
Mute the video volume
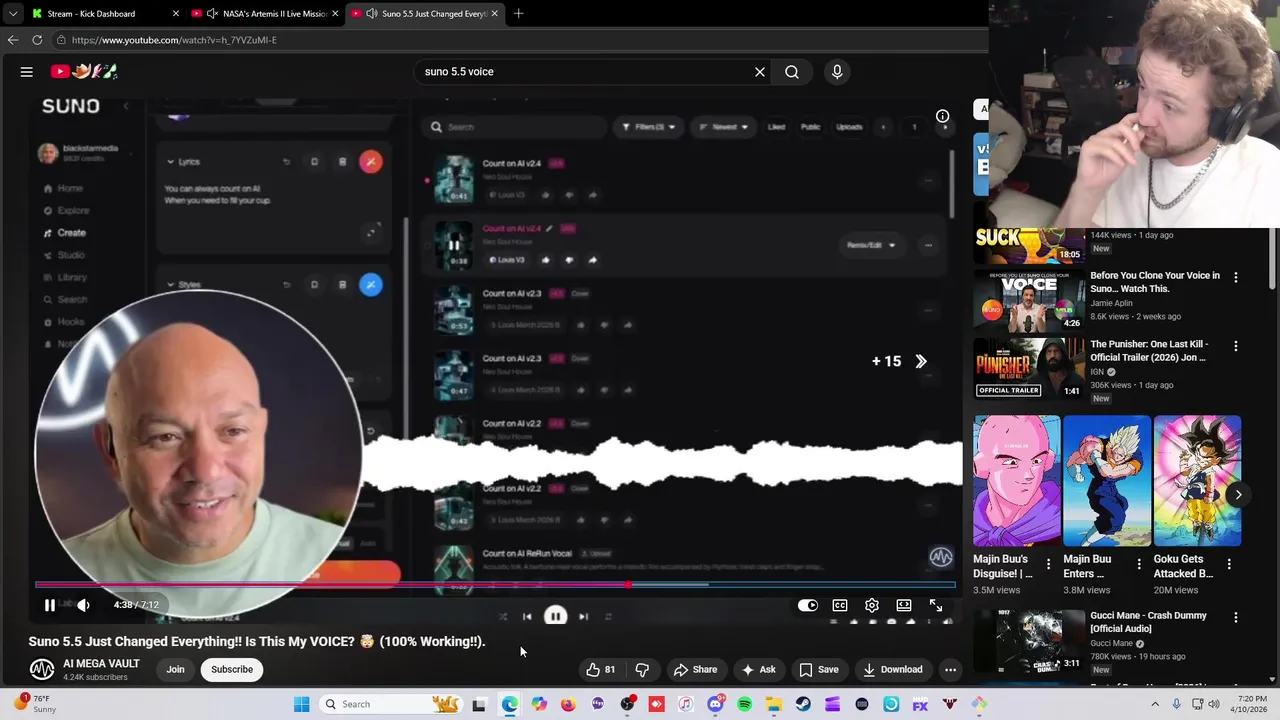point(83,605)
